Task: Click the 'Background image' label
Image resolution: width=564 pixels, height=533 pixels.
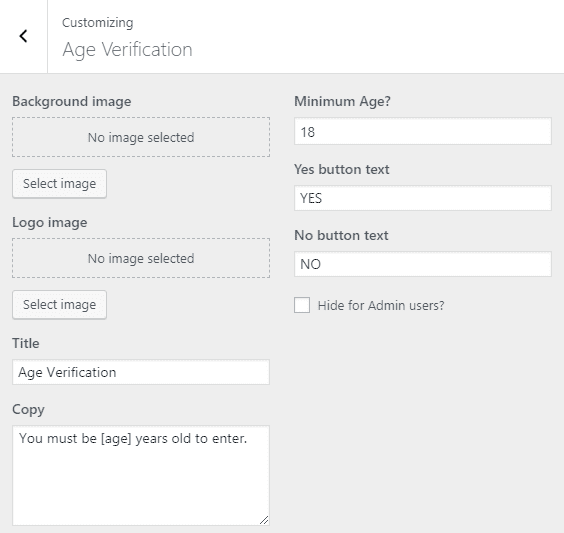Action: tap(72, 102)
